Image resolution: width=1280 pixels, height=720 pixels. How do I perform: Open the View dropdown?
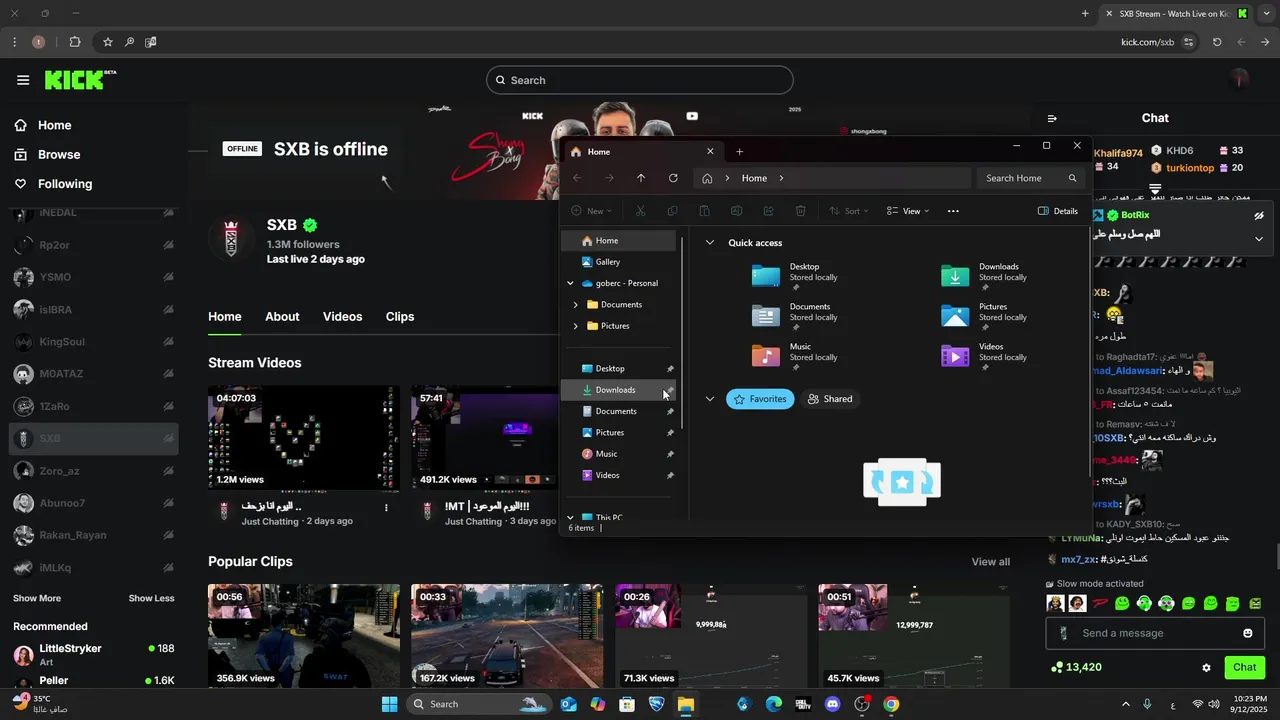tap(908, 211)
